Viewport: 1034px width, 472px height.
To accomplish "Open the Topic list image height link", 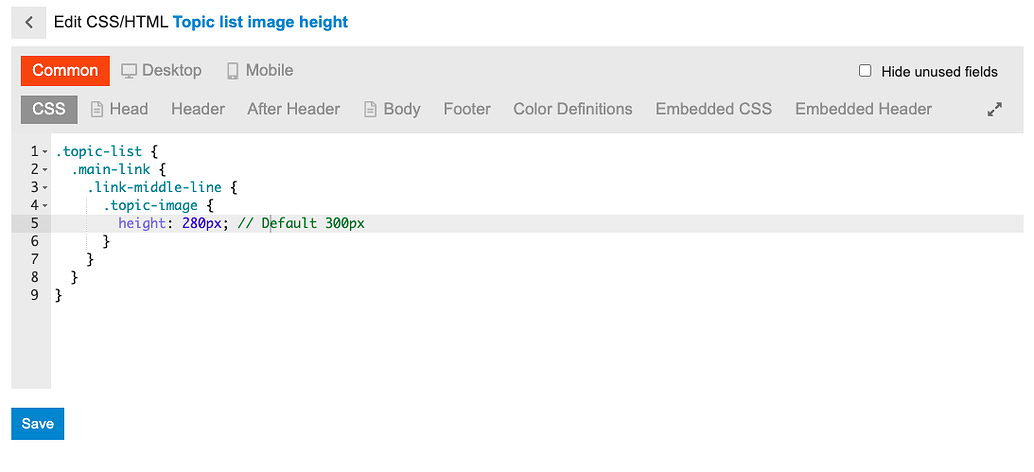I will click(x=261, y=22).
